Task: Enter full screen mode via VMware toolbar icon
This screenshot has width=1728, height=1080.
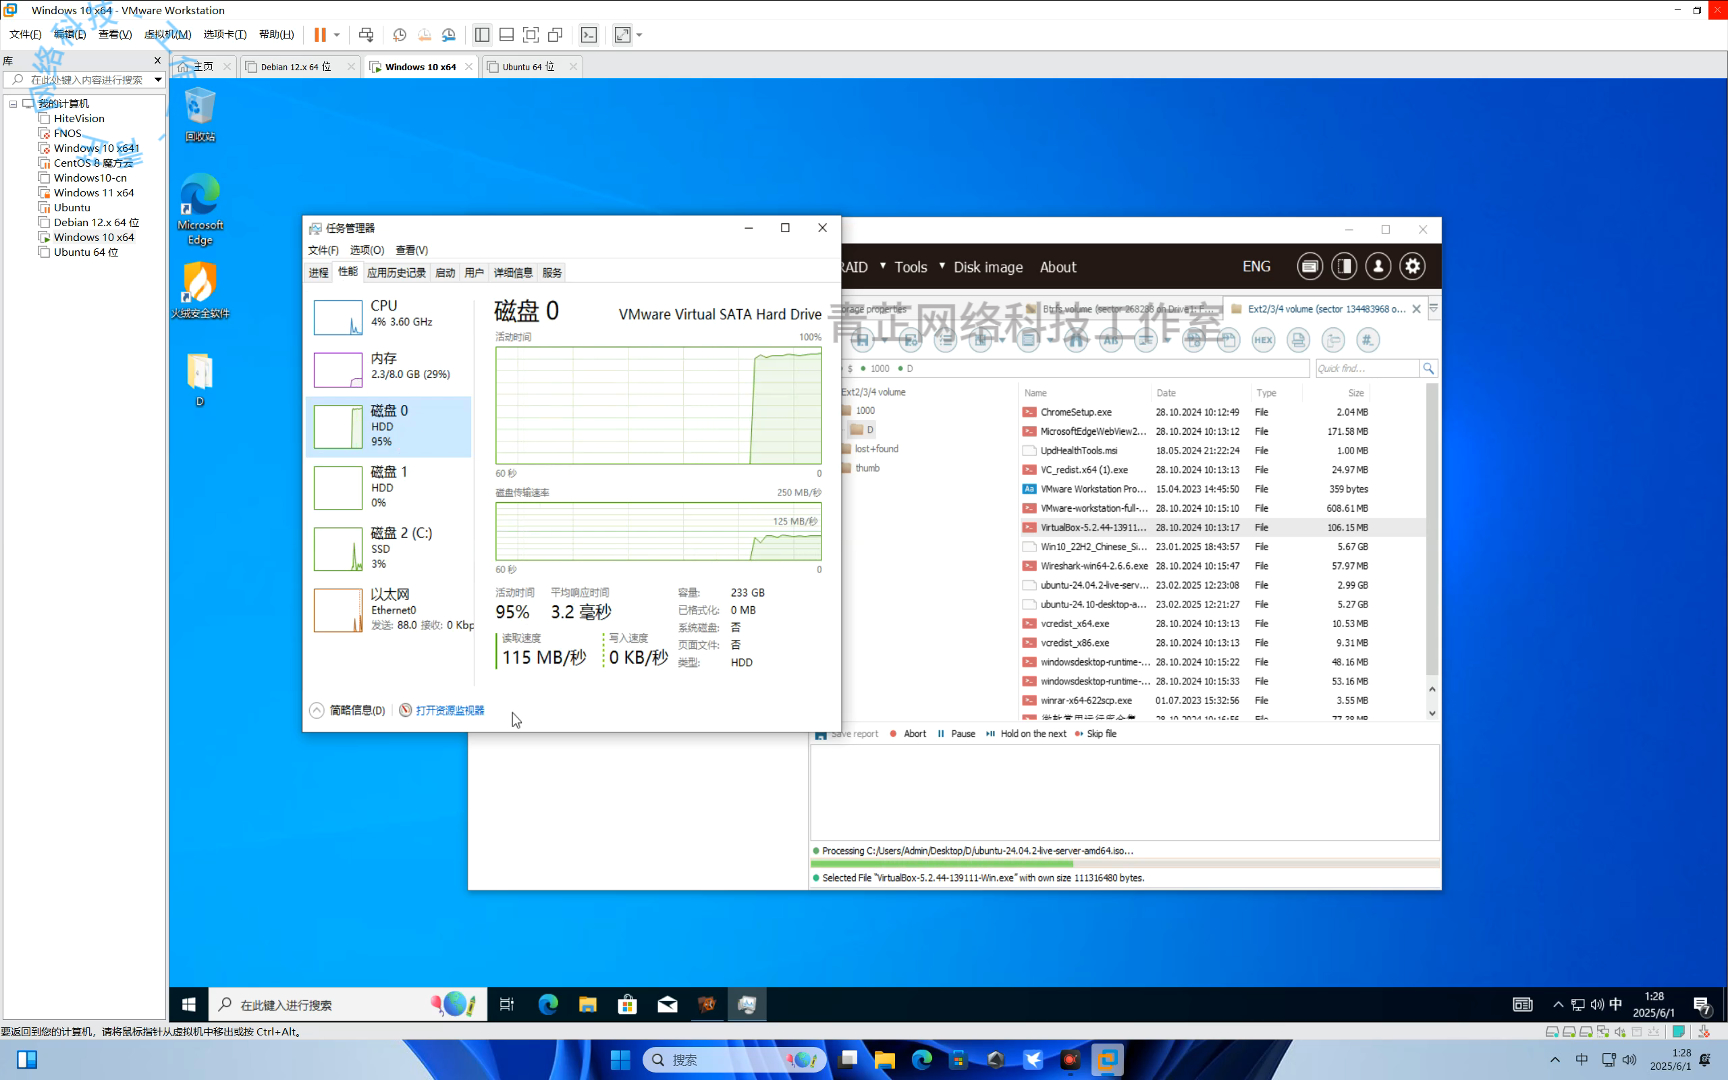Action: click(531, 35)
